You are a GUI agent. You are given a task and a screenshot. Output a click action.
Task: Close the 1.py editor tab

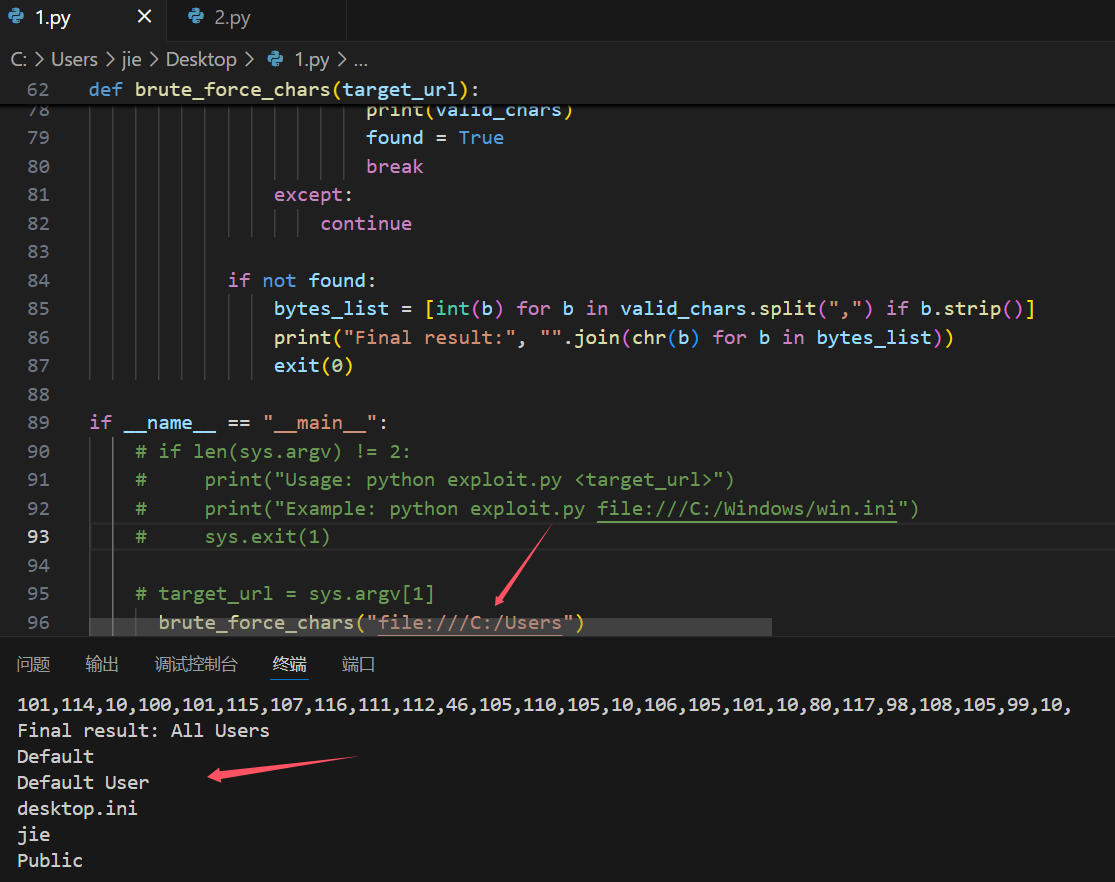144,16
